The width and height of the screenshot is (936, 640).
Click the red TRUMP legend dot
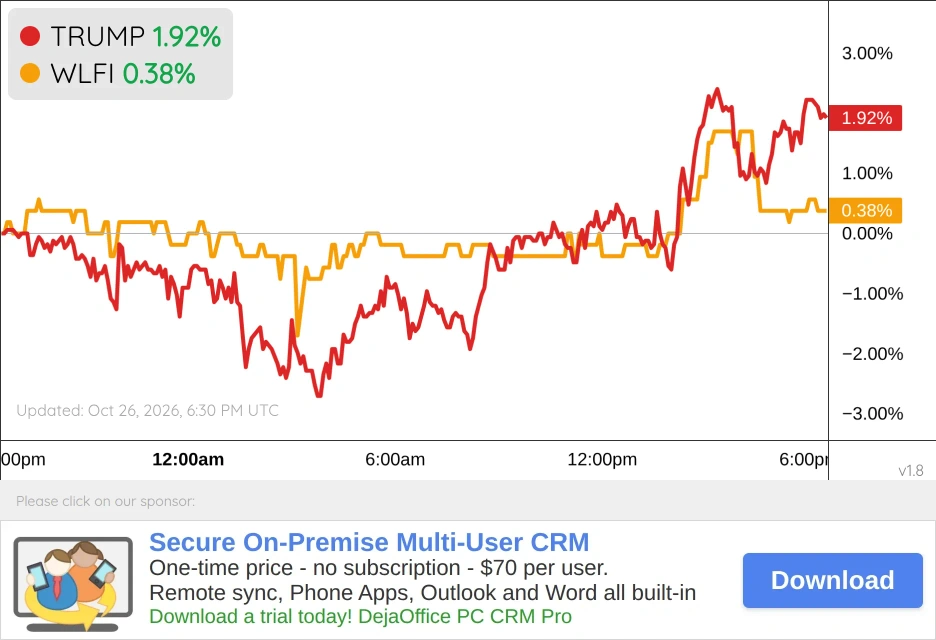tap(30, 36)
